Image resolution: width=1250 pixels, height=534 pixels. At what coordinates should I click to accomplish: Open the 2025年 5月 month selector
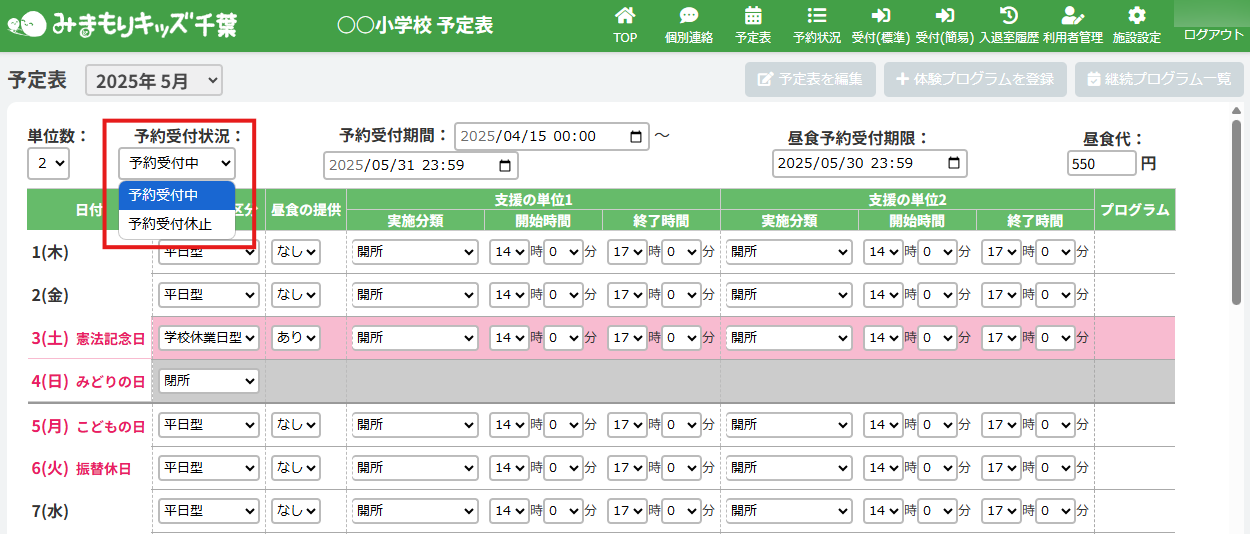coord(154,81)
